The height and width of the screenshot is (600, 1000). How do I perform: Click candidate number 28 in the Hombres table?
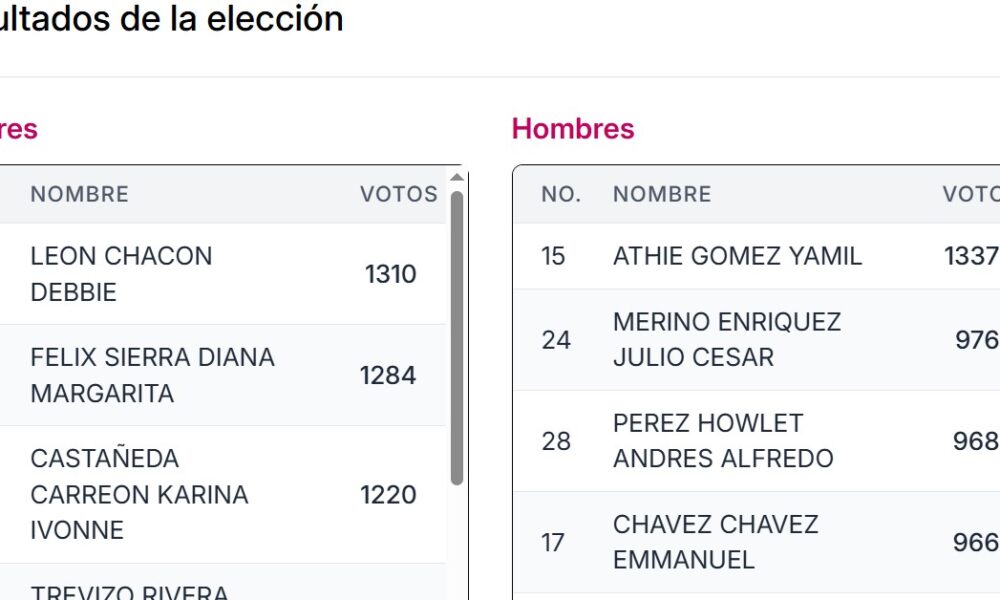tap(556, 440)
